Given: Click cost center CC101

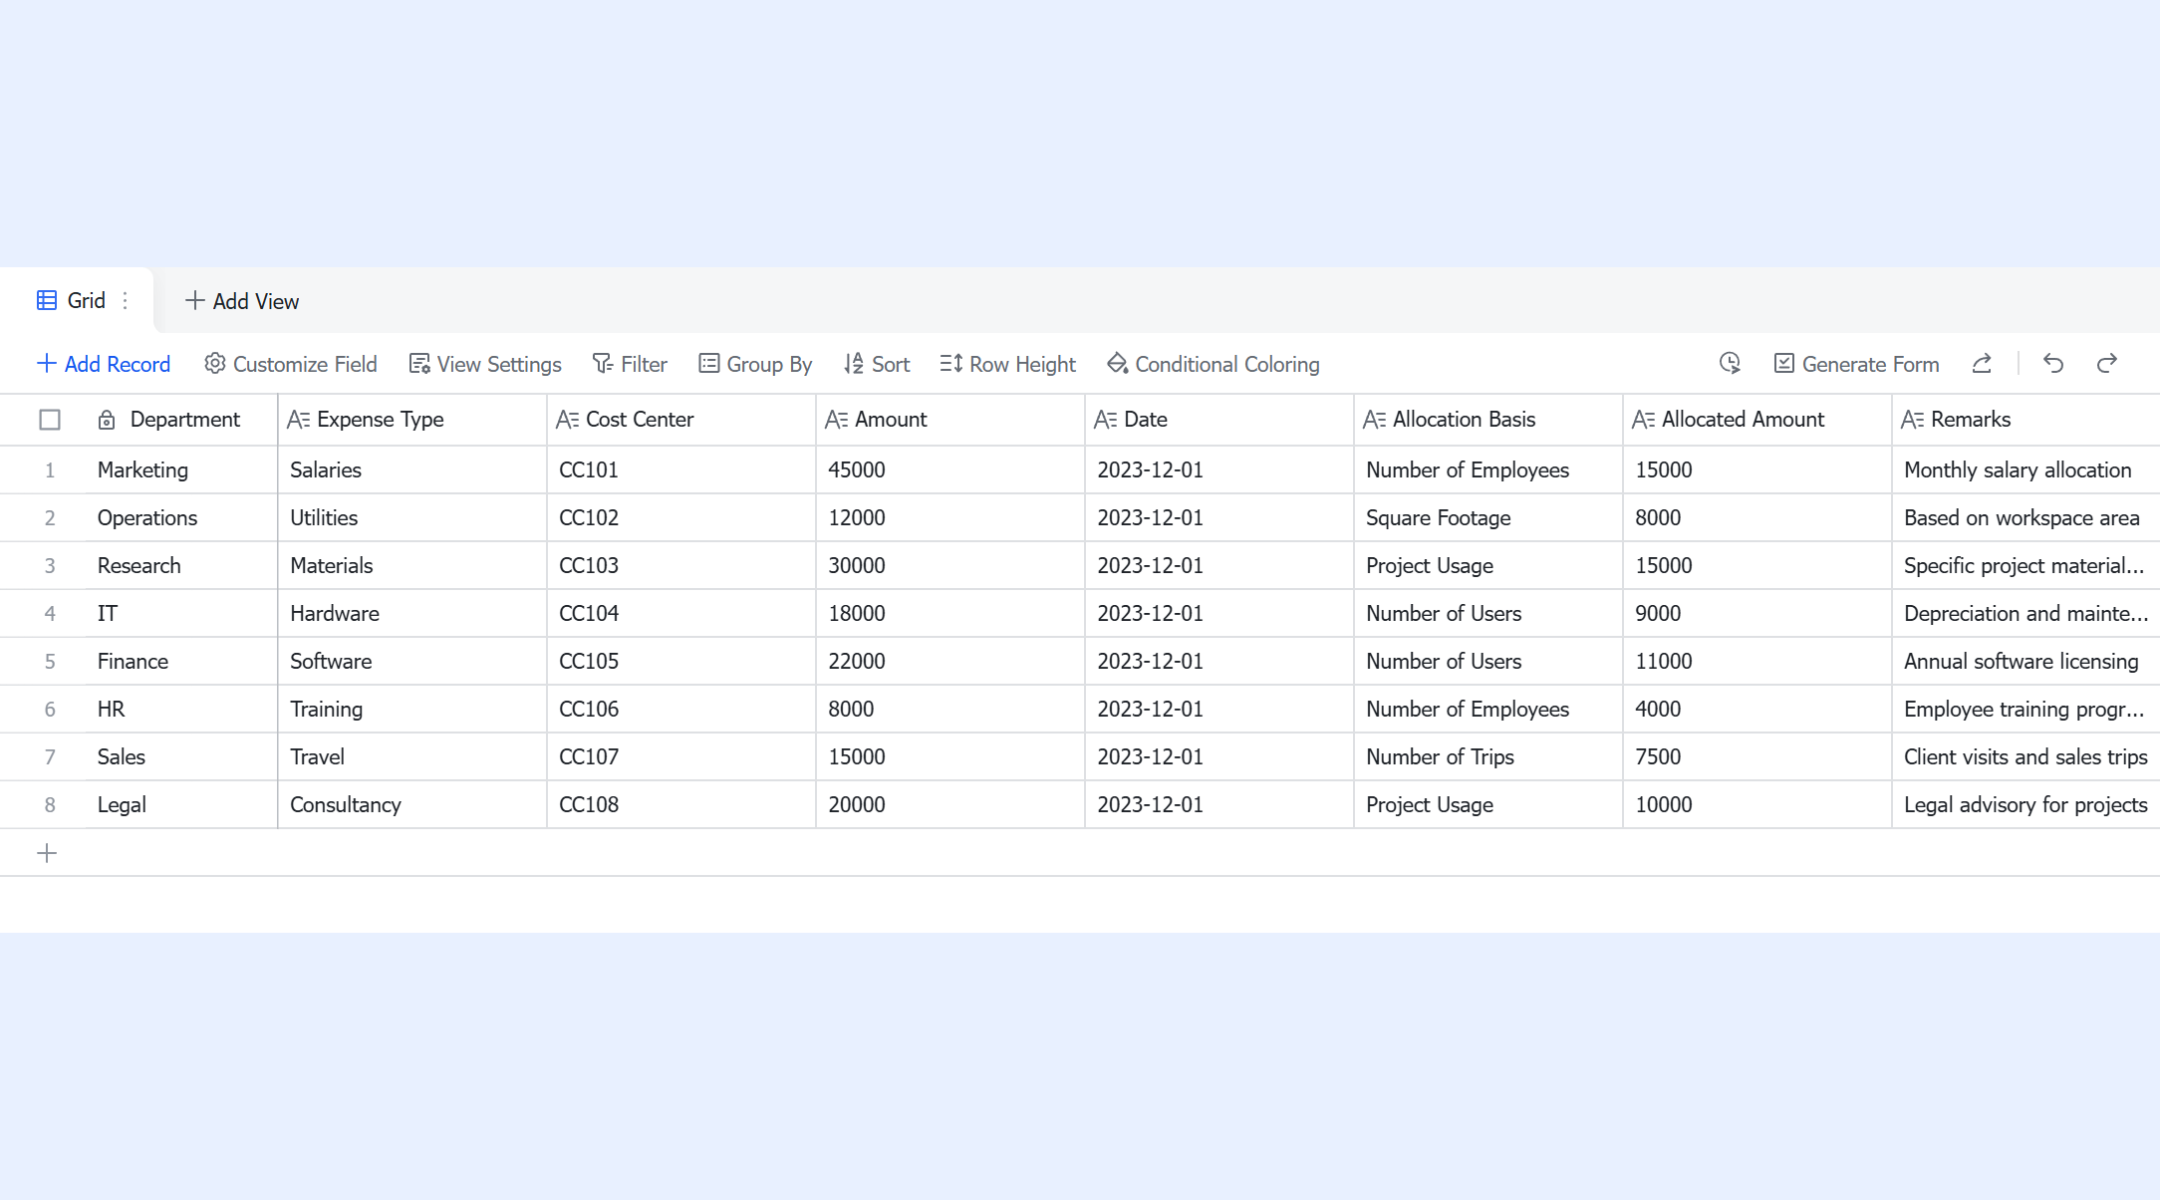Looking at the screenshot, I should [681, 470].
